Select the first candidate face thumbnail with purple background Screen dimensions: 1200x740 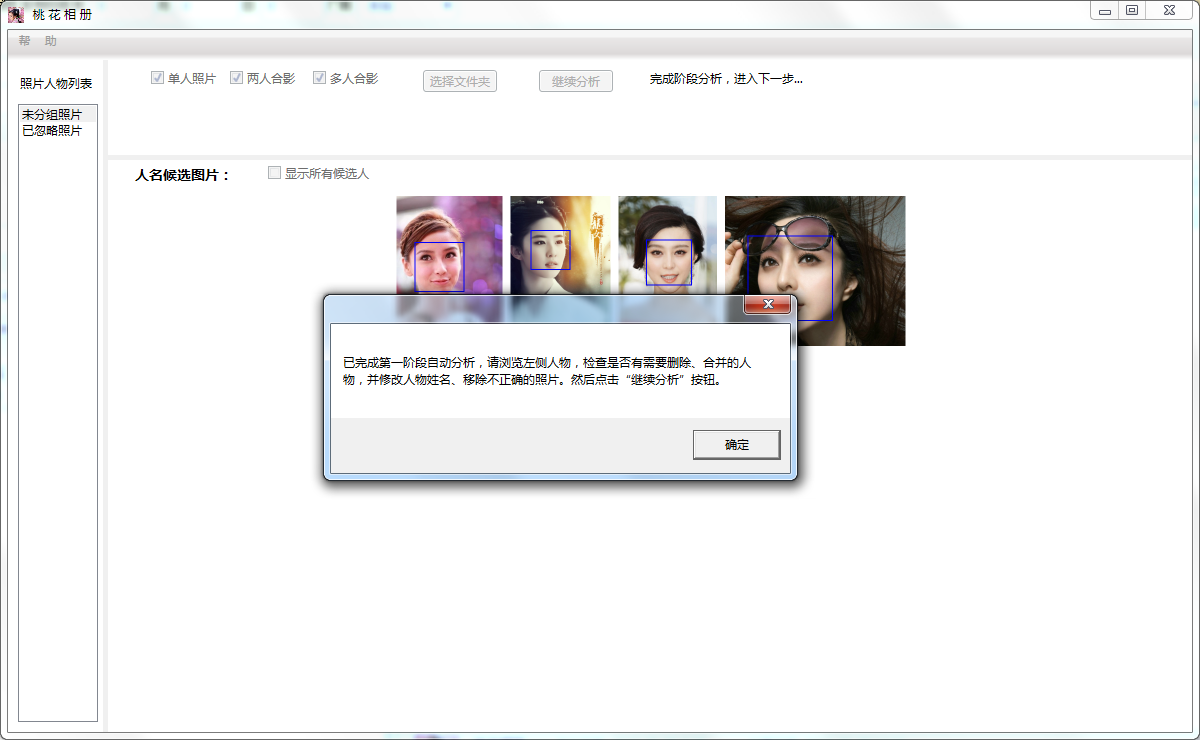click(449, 245)
